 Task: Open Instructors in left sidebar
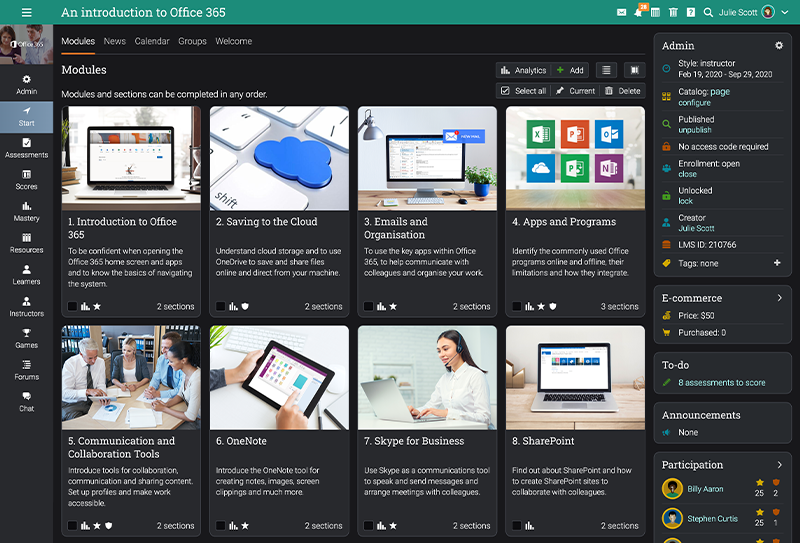click(x=27, y=307)
